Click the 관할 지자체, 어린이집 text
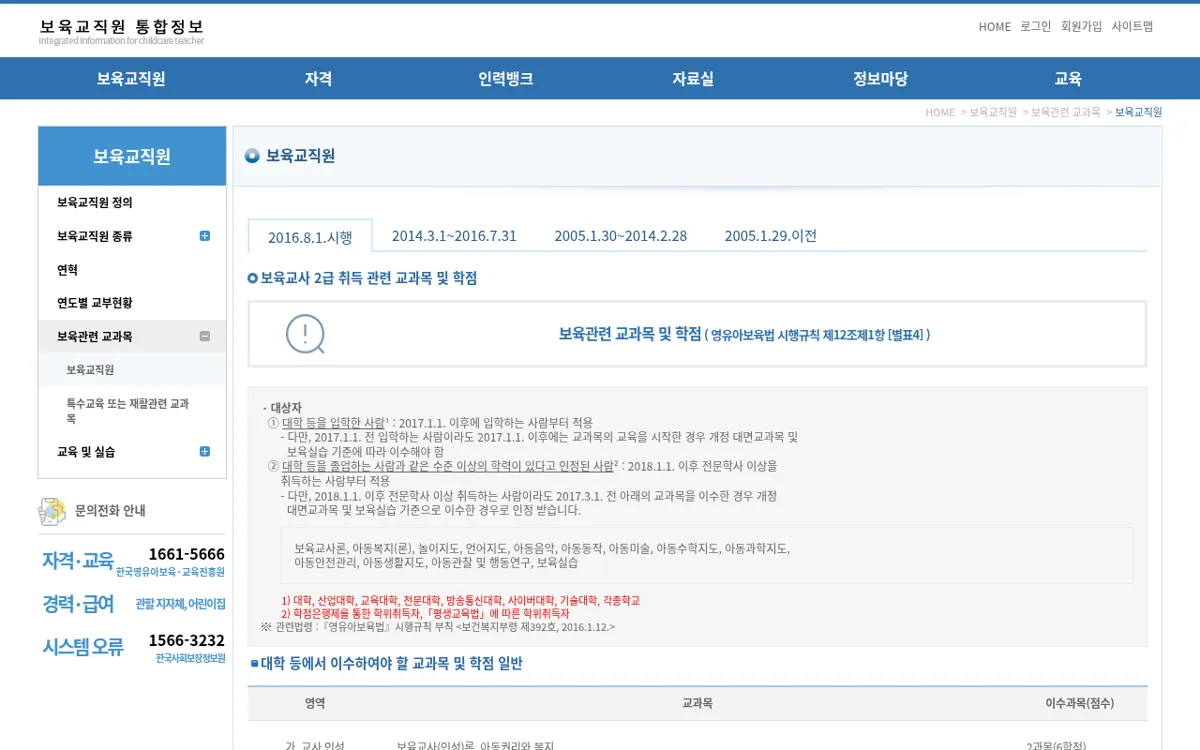This screenshot has height=750, width=1200. (x=180, y=604)
